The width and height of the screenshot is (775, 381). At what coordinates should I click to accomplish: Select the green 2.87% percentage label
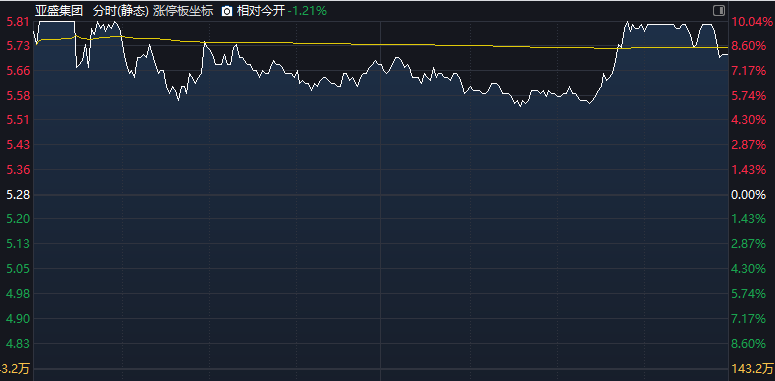748,244
